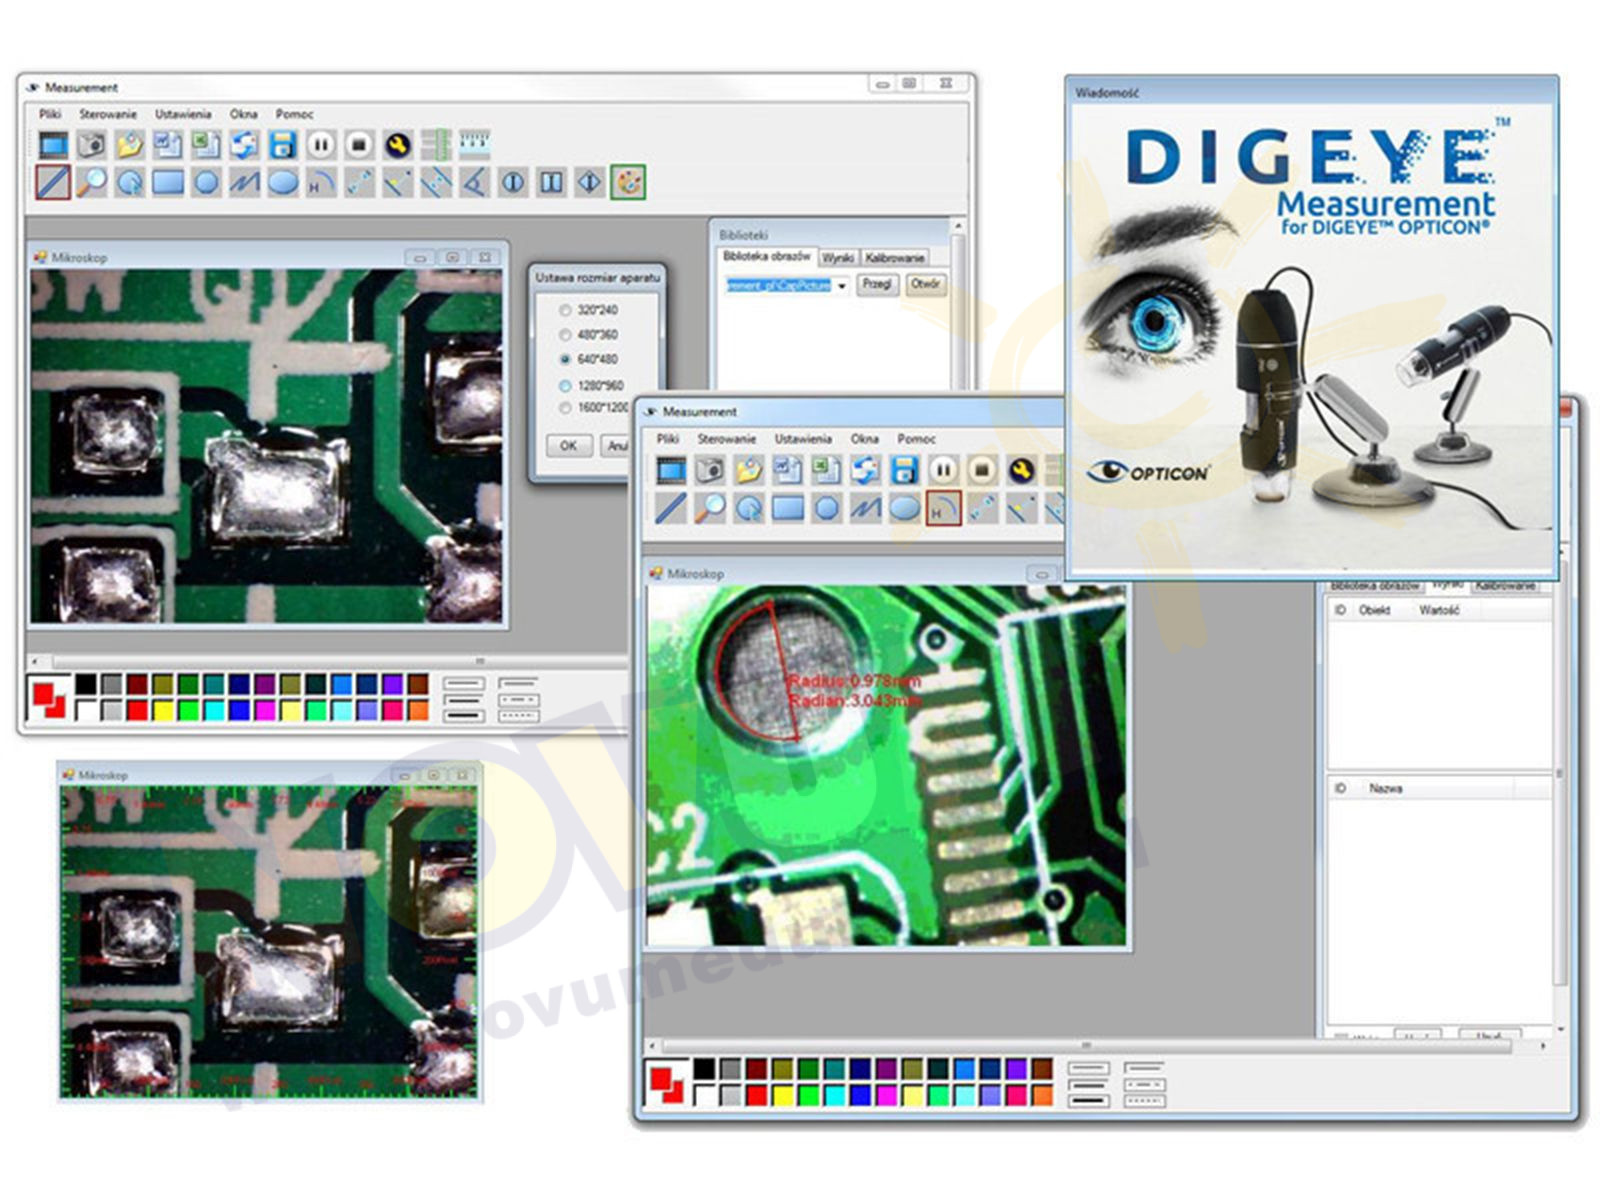The width and height of the screenshot is (1600, 1200).
Task: Switch to the Wyniki tab in Biblioteki panel
Action: (838, 258)
